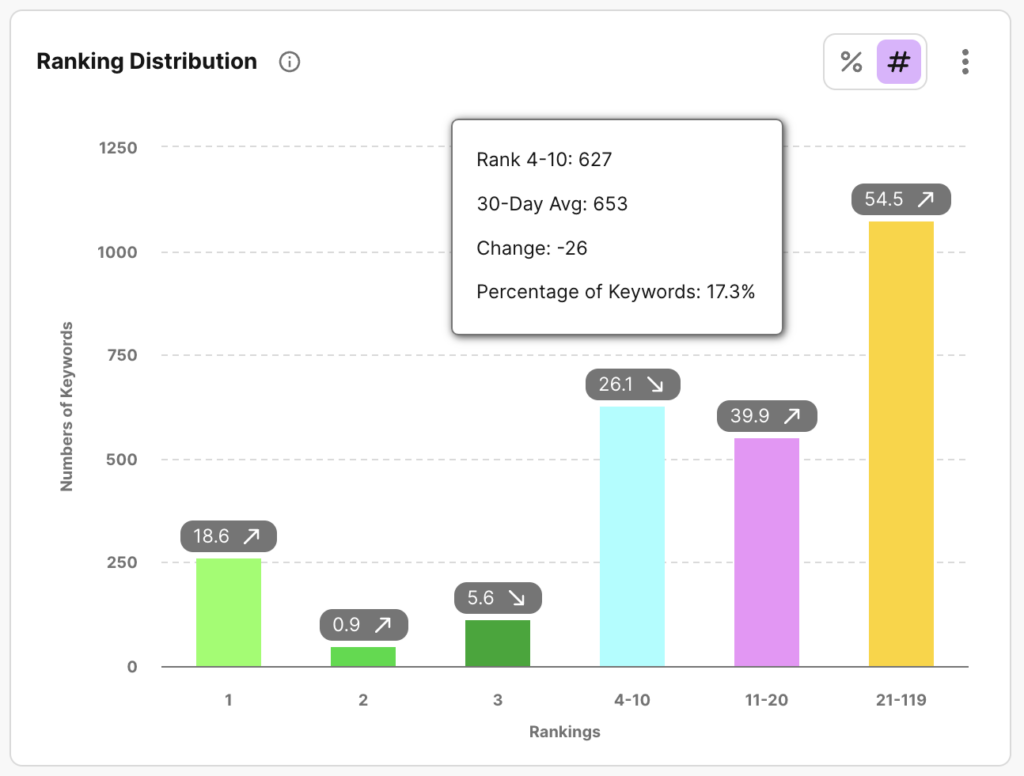Click the Ranking Distribution title
Screen dimensions: 1024x776
click(x=146, y=62)
